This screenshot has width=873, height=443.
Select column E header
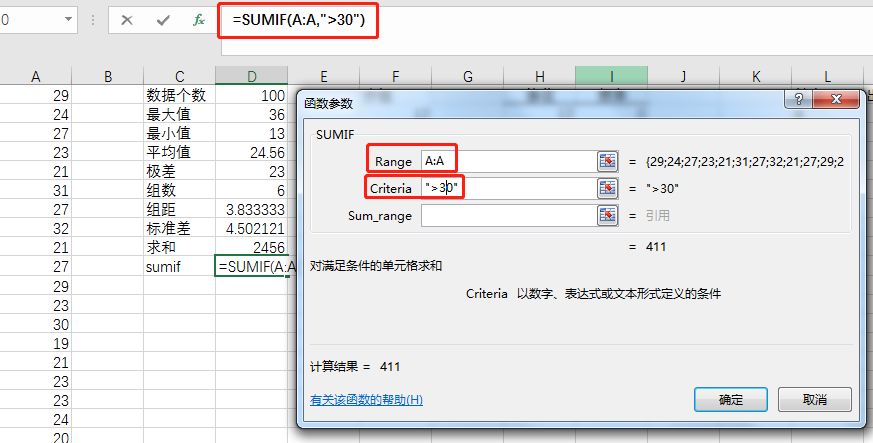[323, 76]
